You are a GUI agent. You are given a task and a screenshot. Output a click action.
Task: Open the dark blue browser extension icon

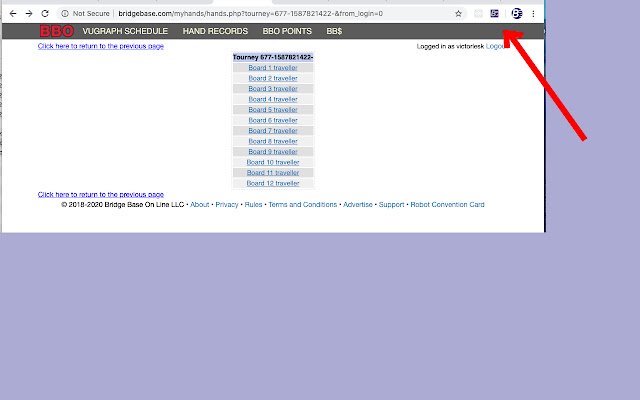(x=494, y=13)
